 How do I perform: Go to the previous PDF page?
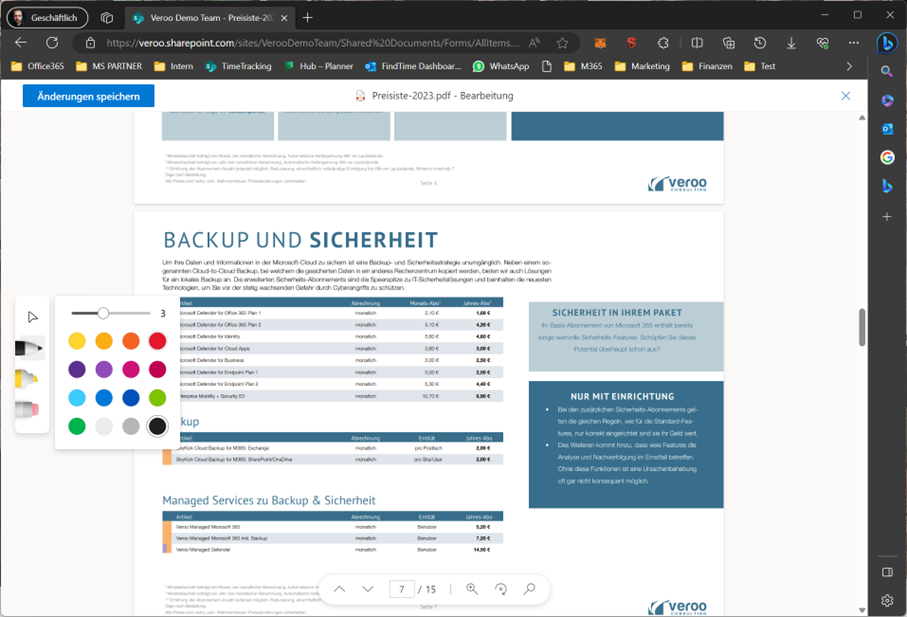pos(339,589)
